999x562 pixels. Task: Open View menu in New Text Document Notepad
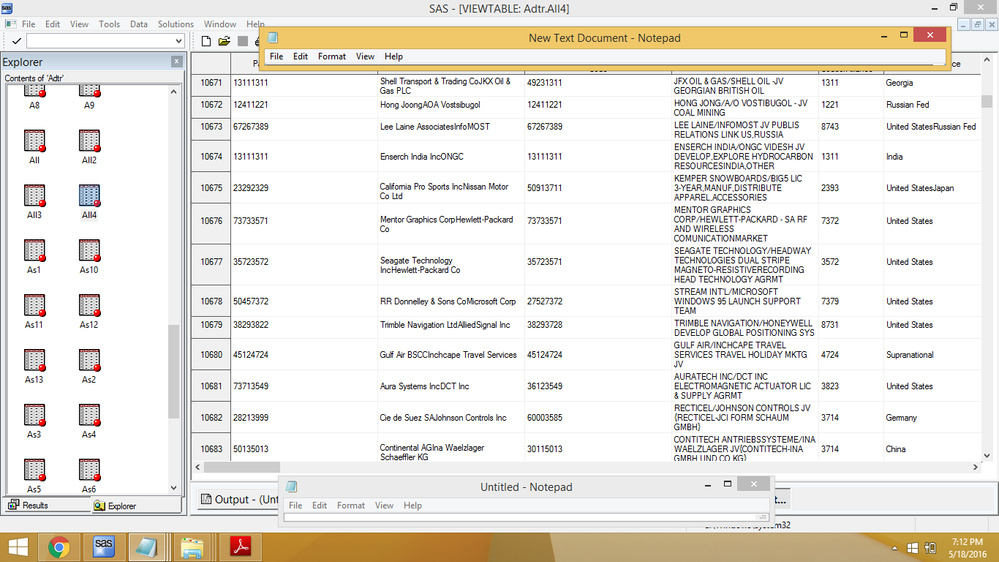tap(365, 56)
